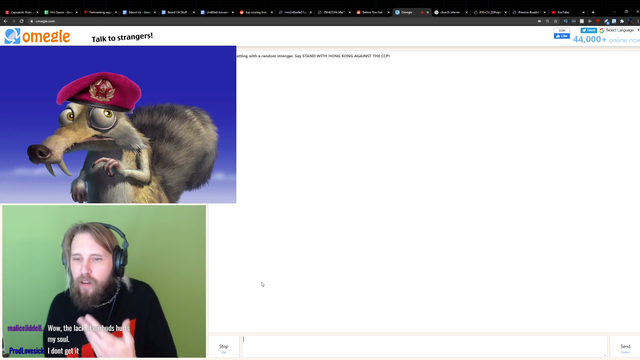Restore the browser window

pyautogui.click(x=626, y=11)
